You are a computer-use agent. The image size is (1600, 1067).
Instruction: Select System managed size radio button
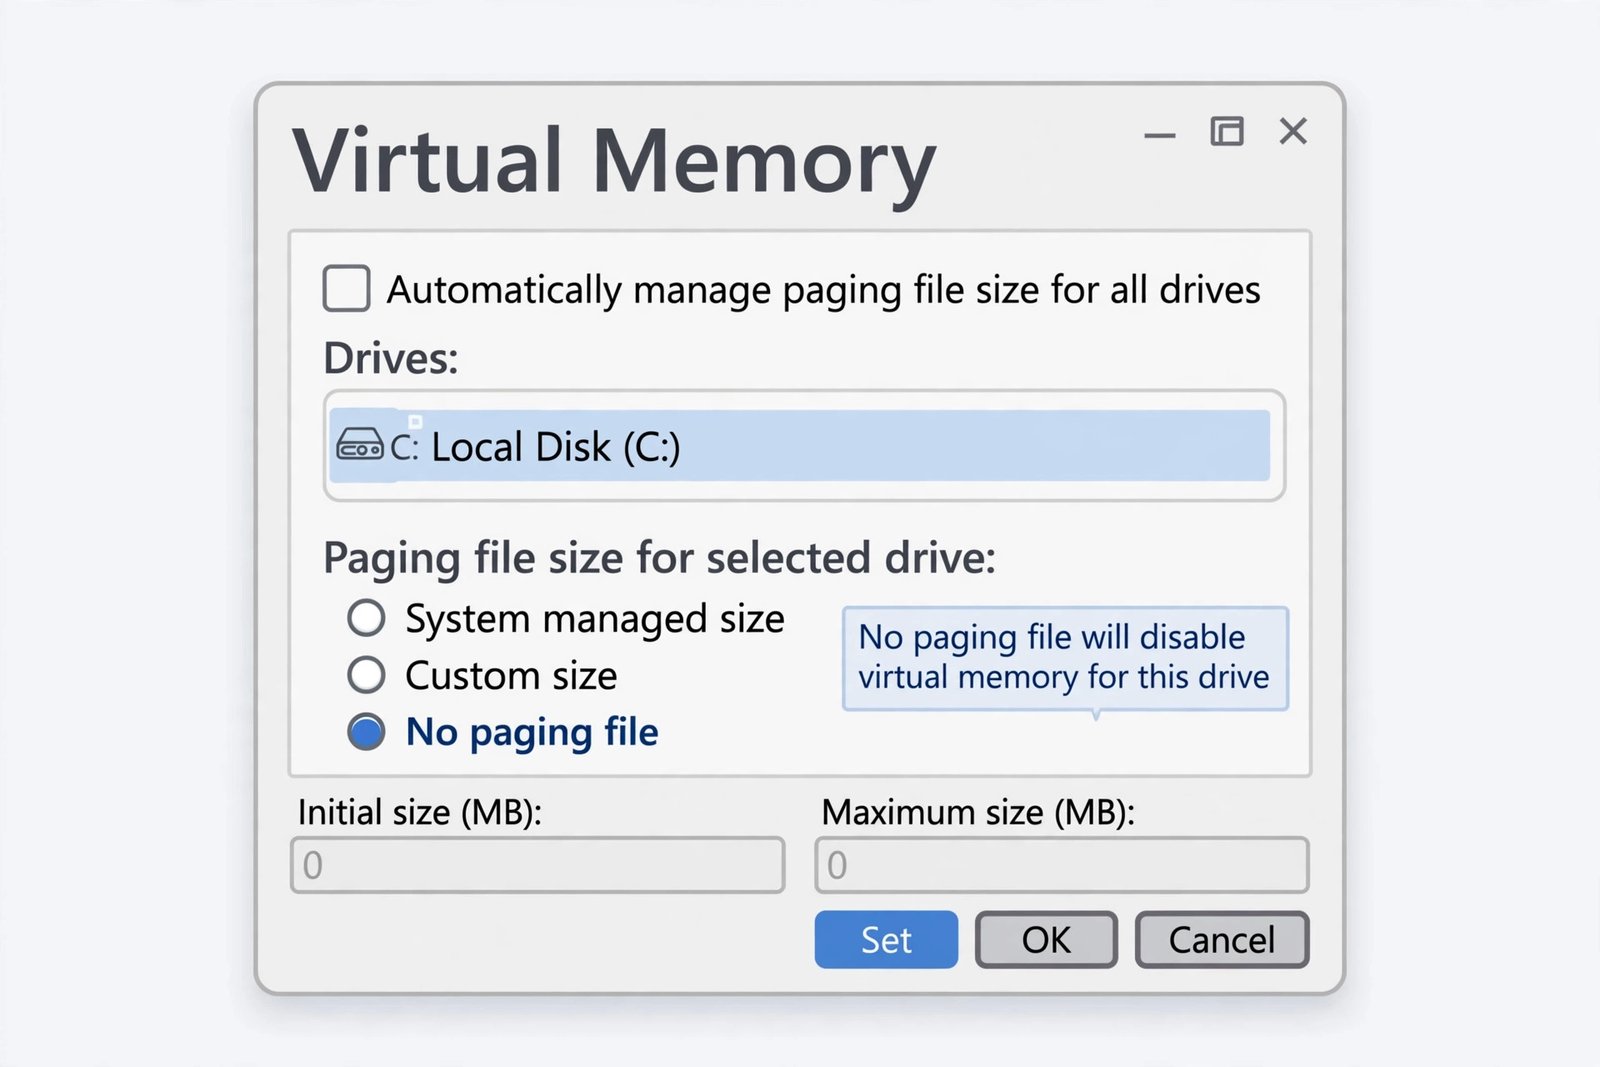[366, 618]
